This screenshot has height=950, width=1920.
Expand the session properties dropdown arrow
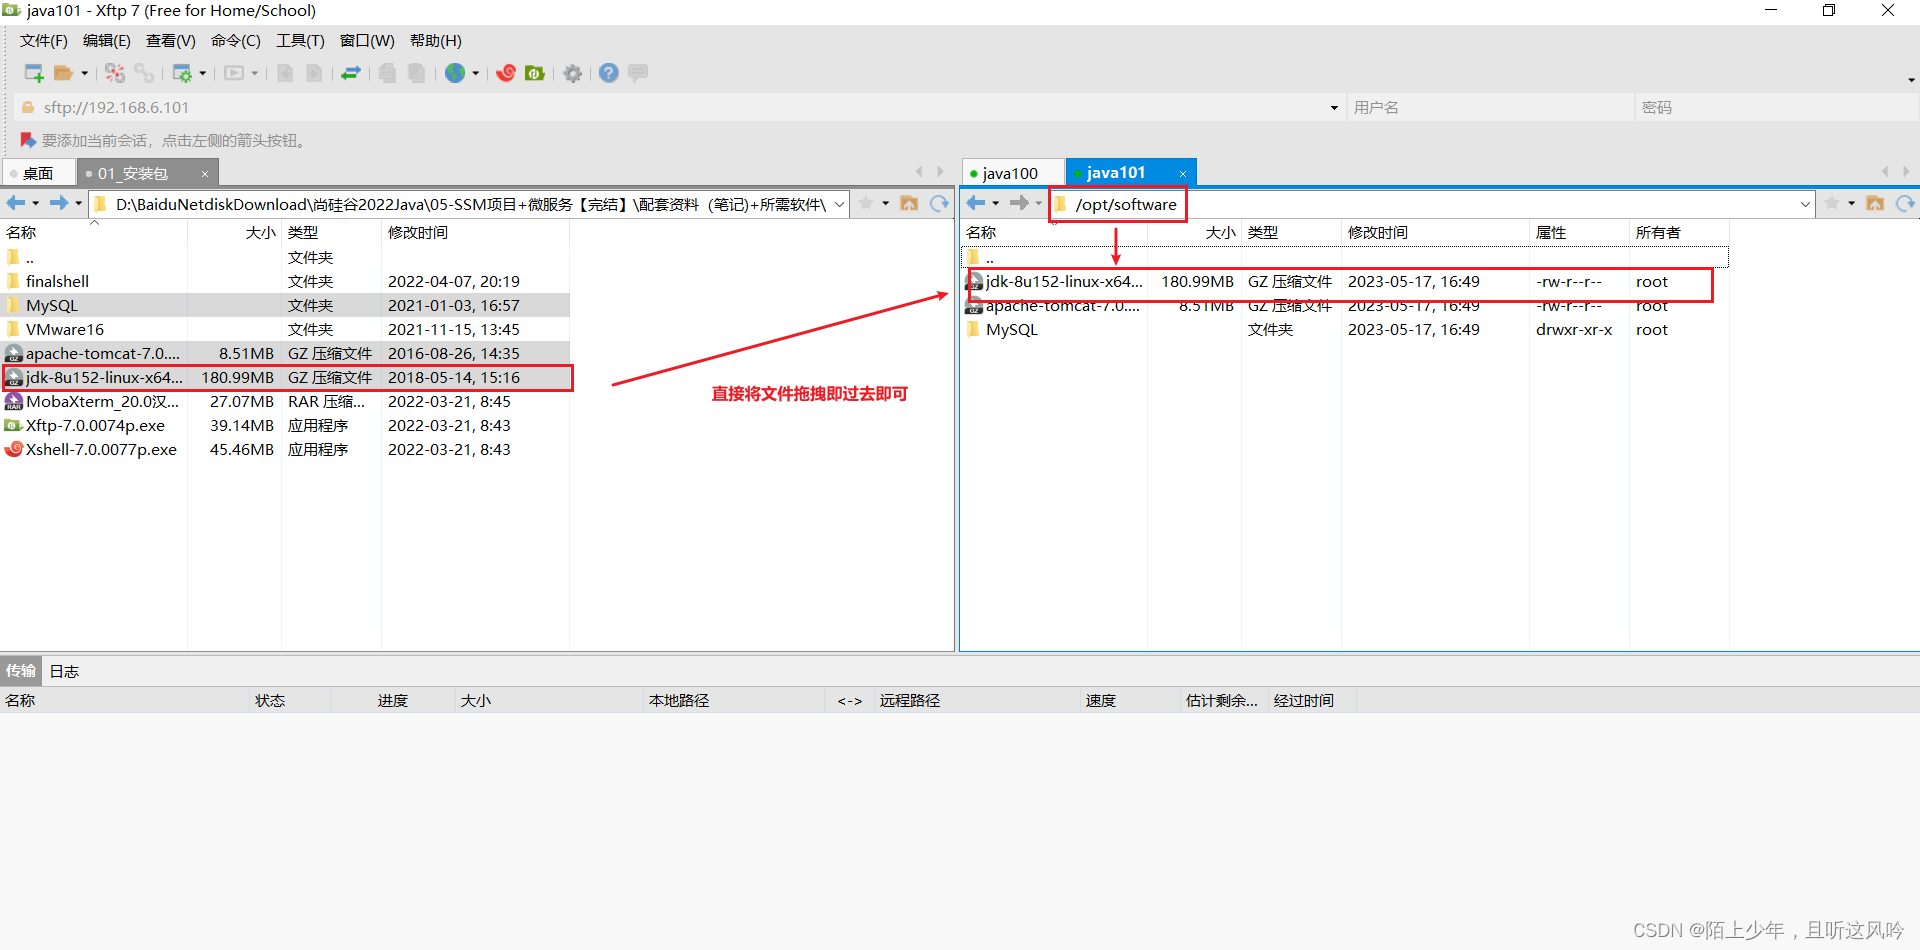202,73
